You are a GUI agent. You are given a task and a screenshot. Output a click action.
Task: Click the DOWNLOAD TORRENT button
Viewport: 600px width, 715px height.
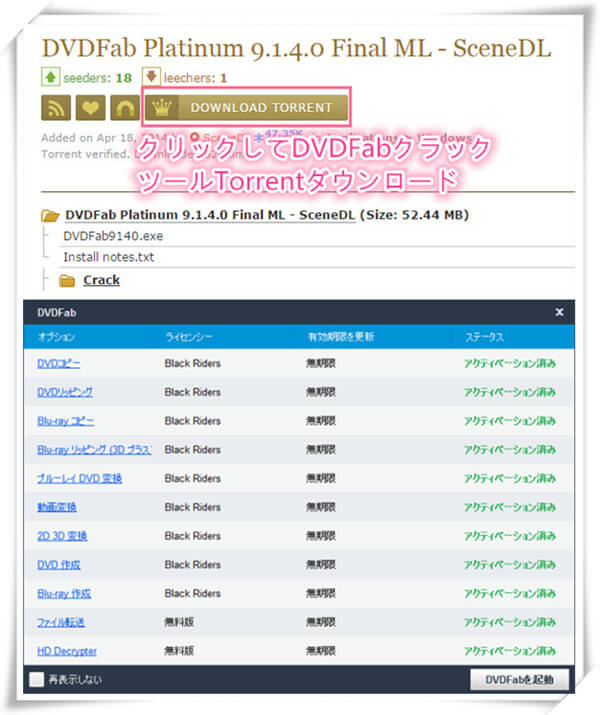click(247, 108)
